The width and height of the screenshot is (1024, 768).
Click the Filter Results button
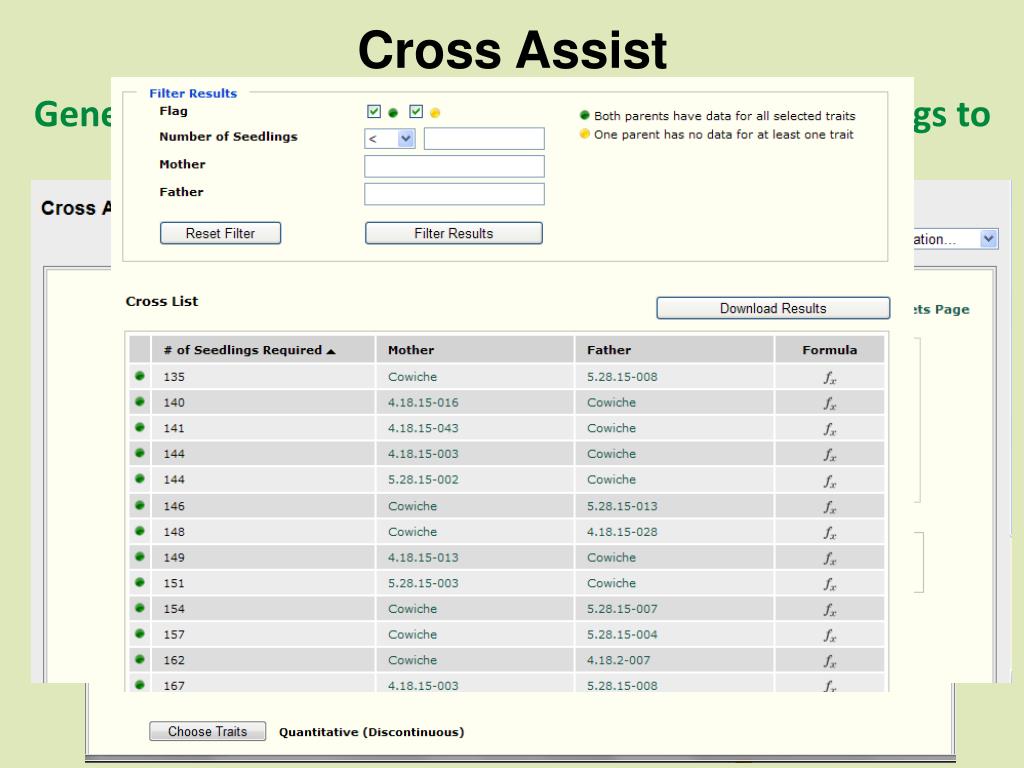click(453, 233)
